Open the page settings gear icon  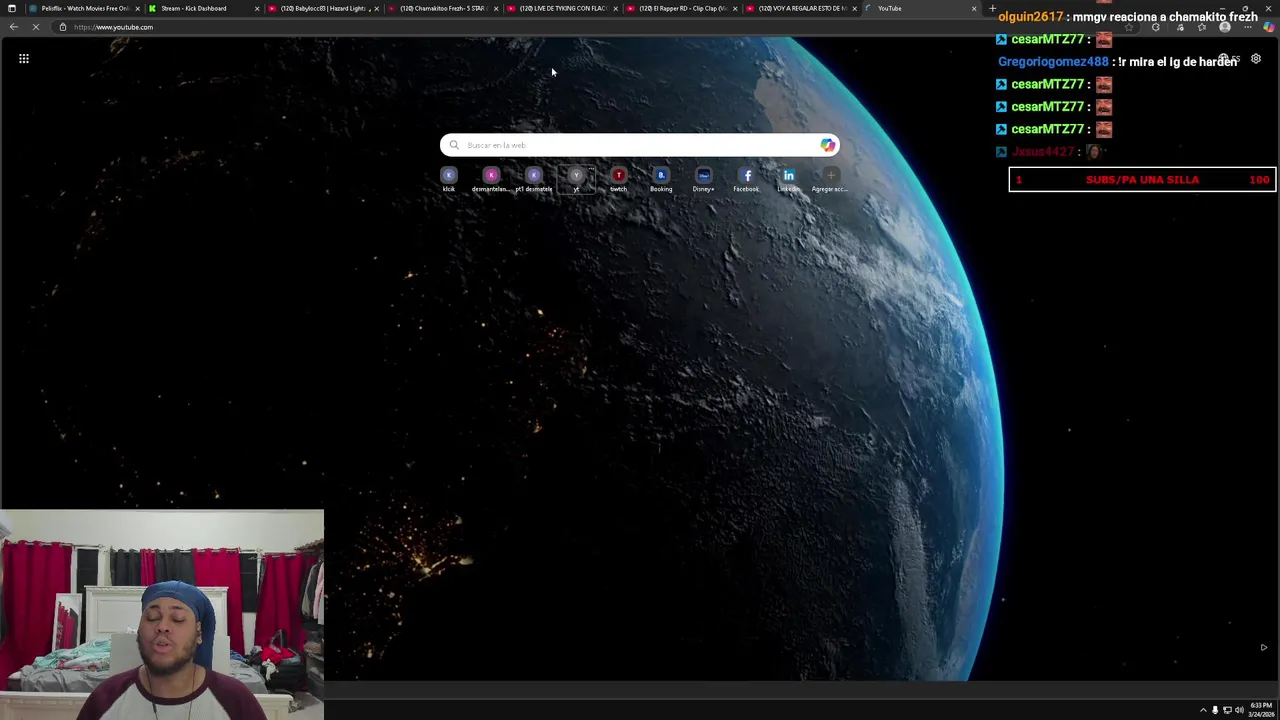1256,59
